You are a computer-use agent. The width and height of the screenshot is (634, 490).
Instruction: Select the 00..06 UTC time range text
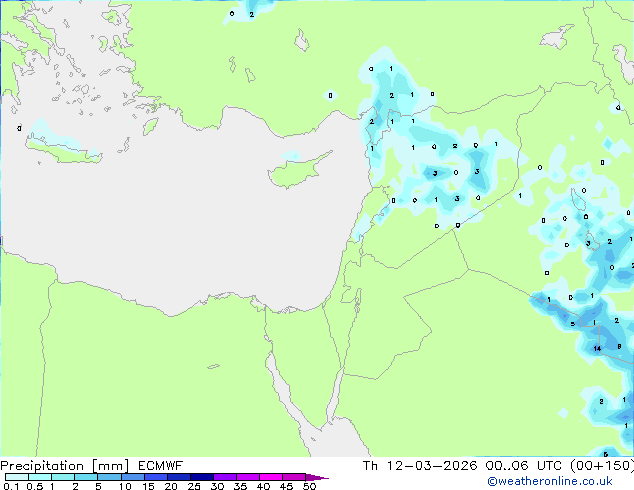point(524,466)
